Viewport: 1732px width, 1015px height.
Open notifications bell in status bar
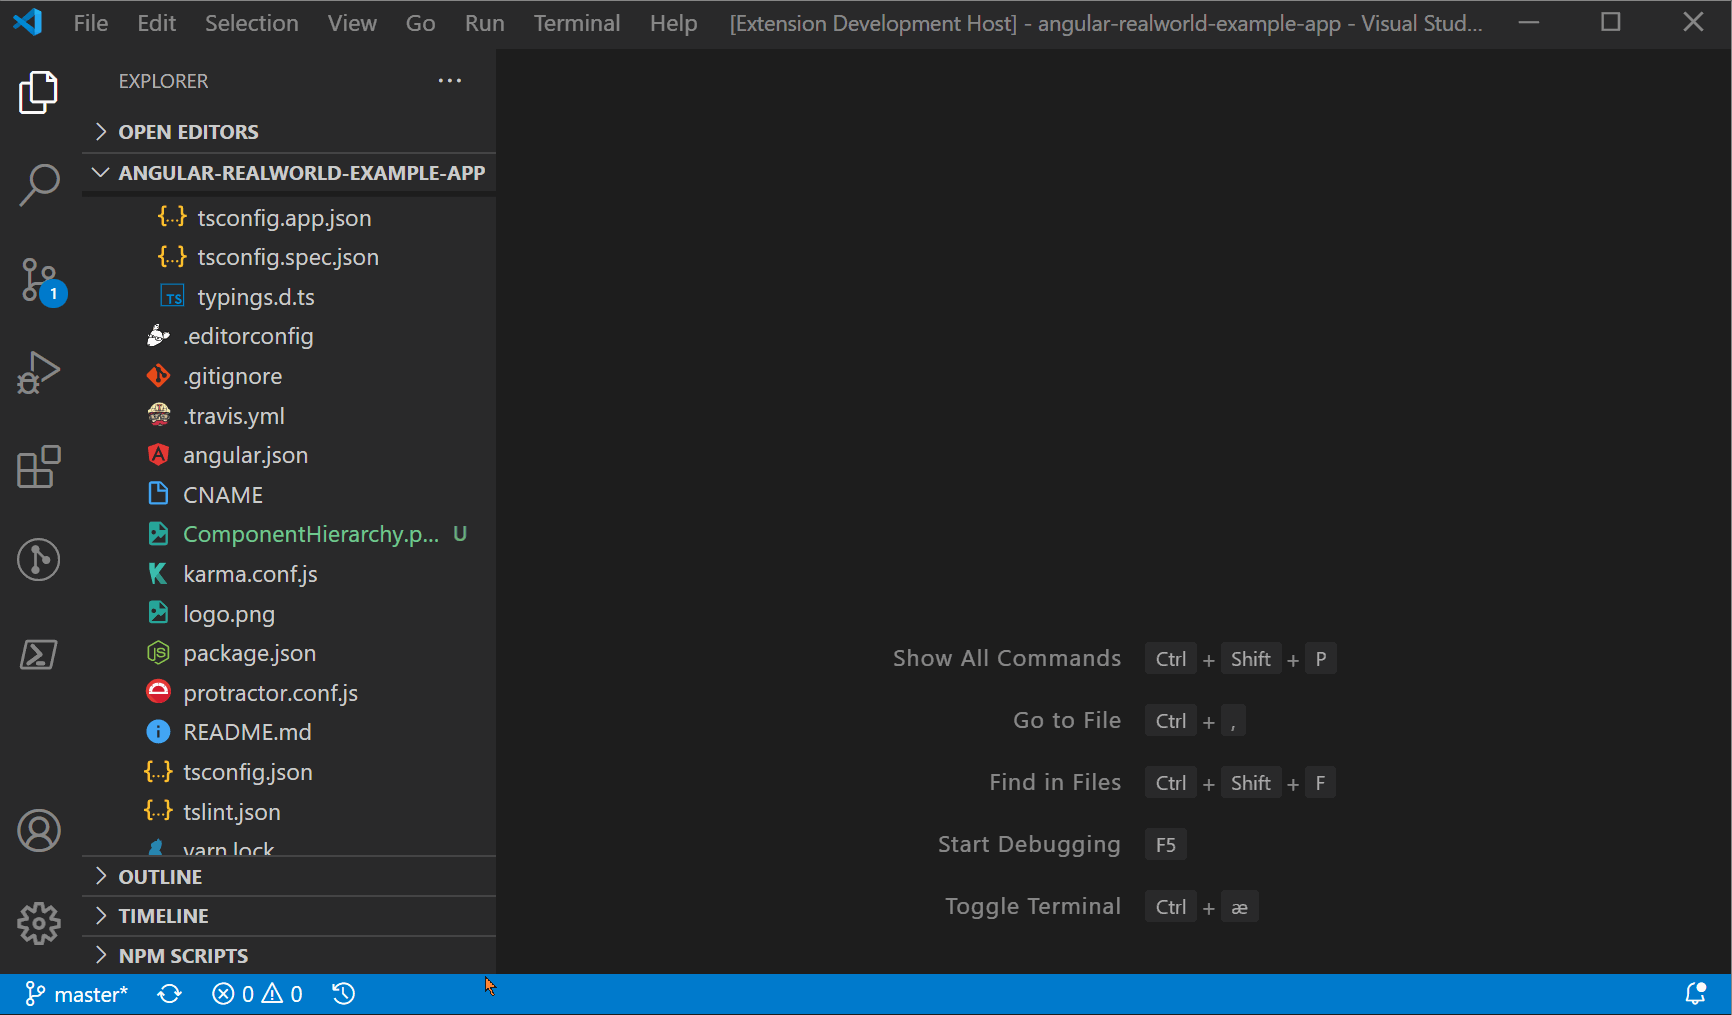[1696, 994]
